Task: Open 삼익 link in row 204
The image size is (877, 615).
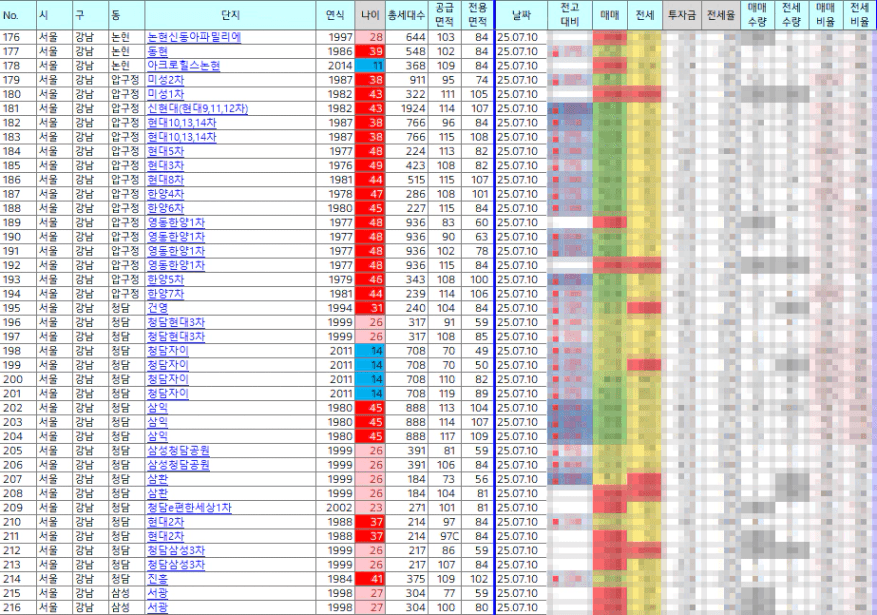Action: (x=157, y=437)
